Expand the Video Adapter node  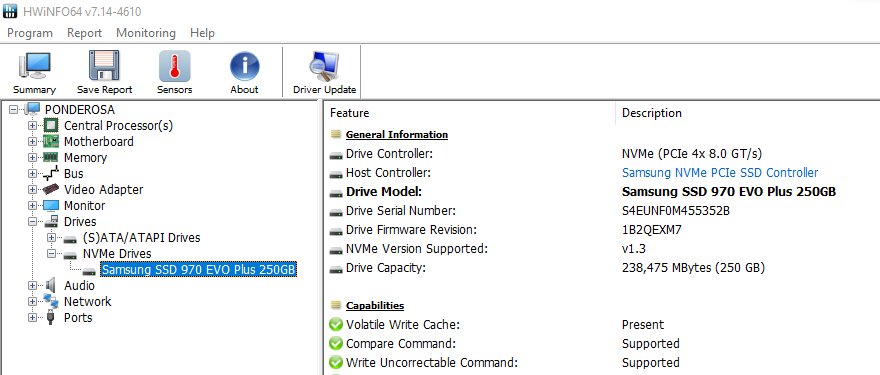[x=33, y=190]
